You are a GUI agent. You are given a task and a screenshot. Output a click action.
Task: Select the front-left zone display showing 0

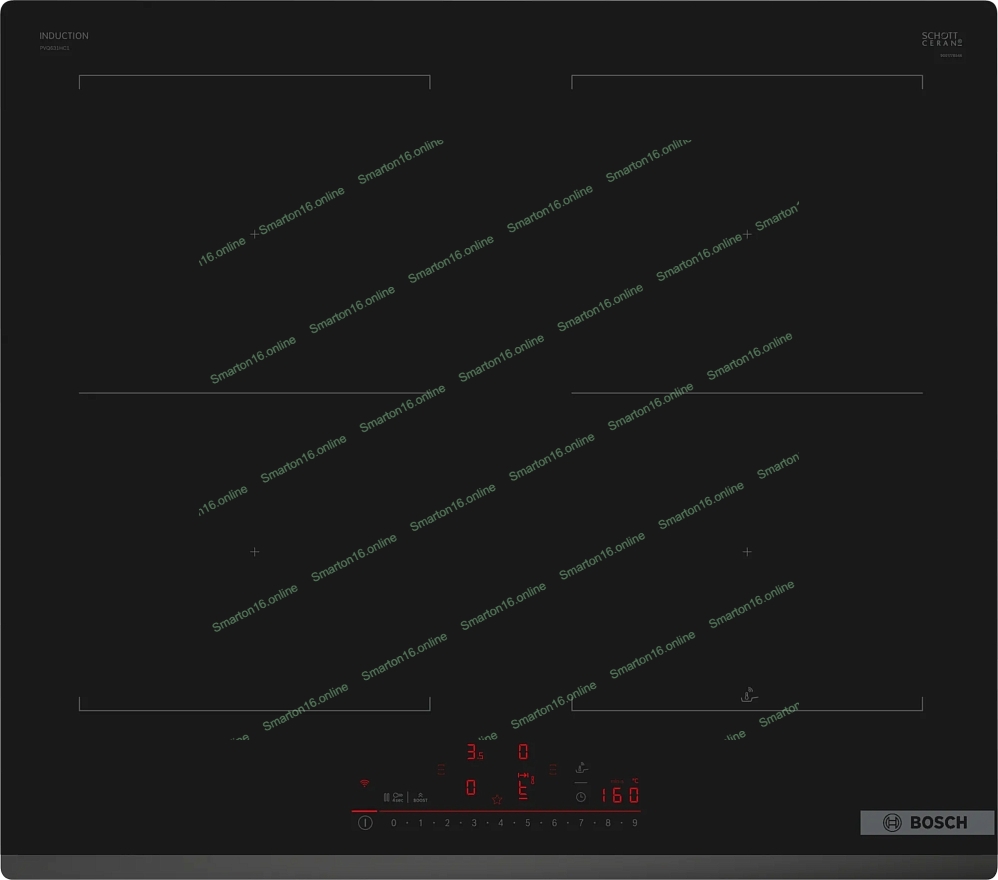pyautogui.click(x=470, y=788)
